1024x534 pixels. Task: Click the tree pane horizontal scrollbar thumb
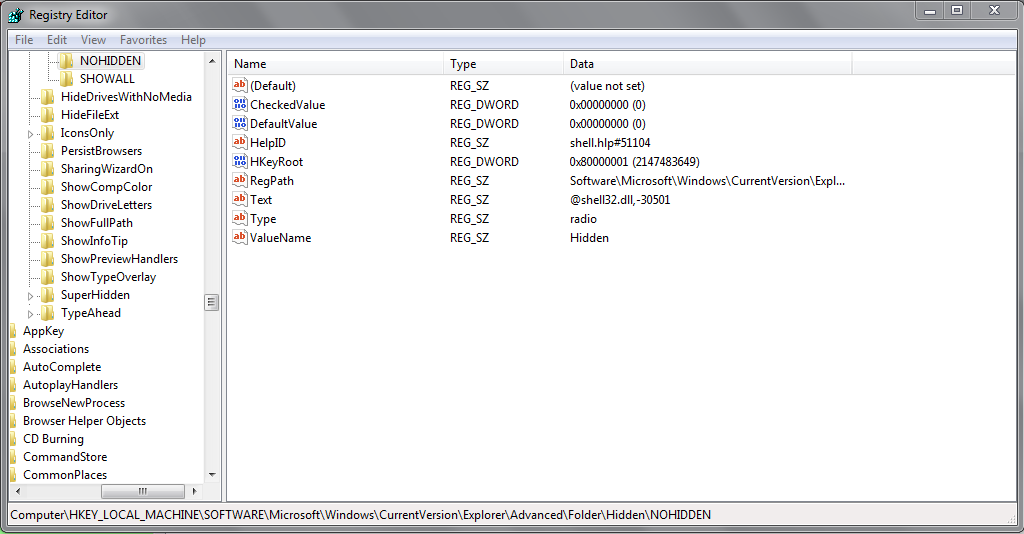(142, 491)
